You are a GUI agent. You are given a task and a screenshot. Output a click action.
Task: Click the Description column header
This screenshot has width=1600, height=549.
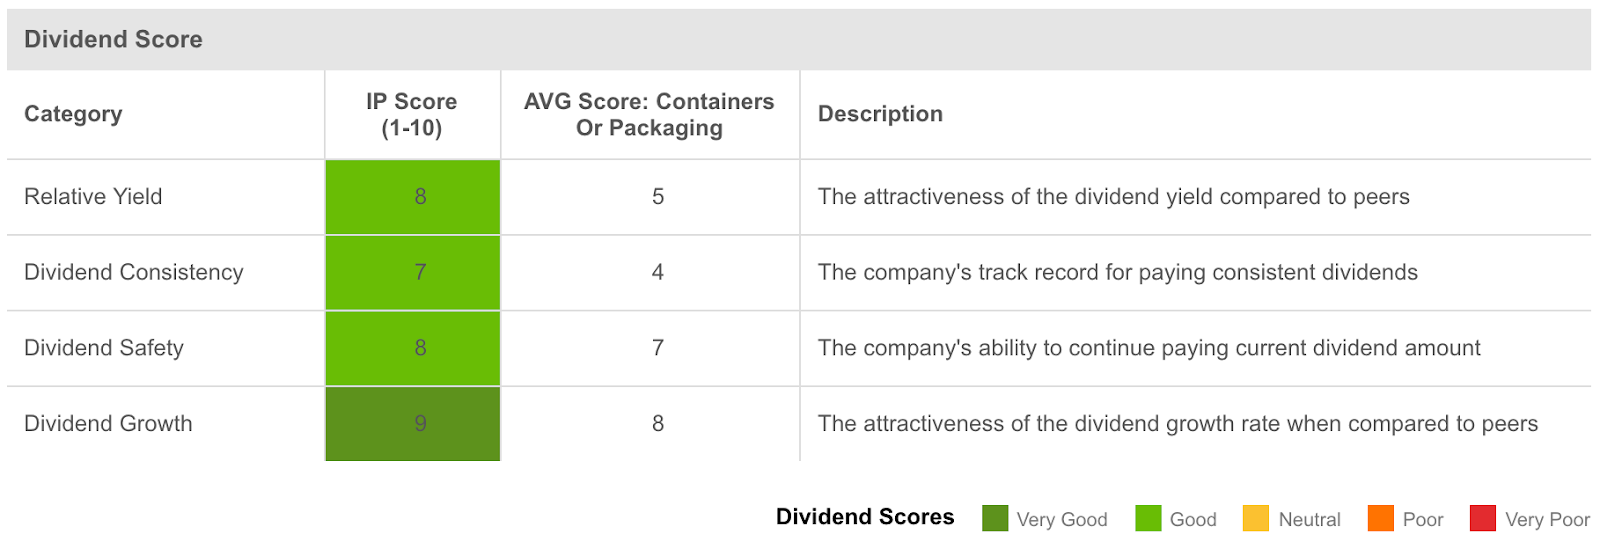click(x=880, y=114)
